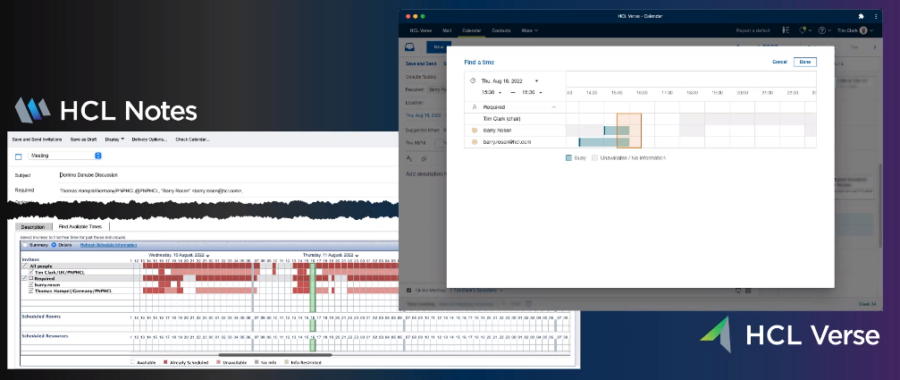
Task: Click Save as Draft in Notes
Action: pyautogui.click(x=84, y=139)
